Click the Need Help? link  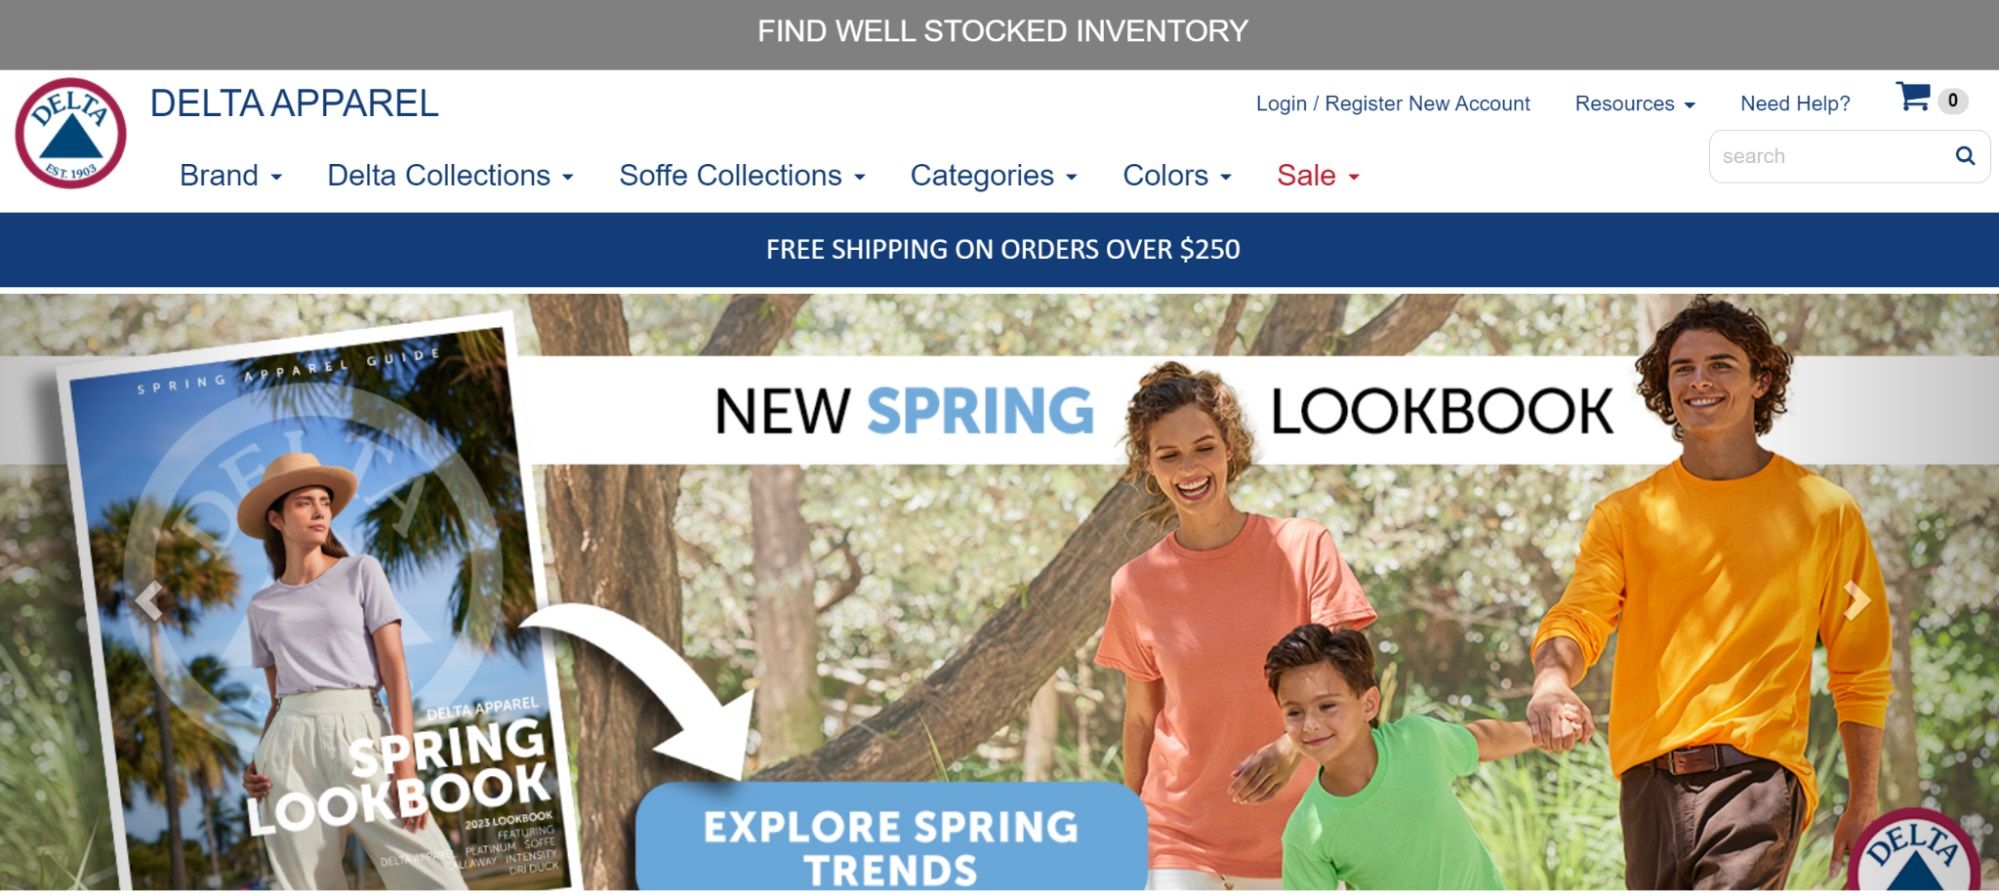(x=1795, y=104)
